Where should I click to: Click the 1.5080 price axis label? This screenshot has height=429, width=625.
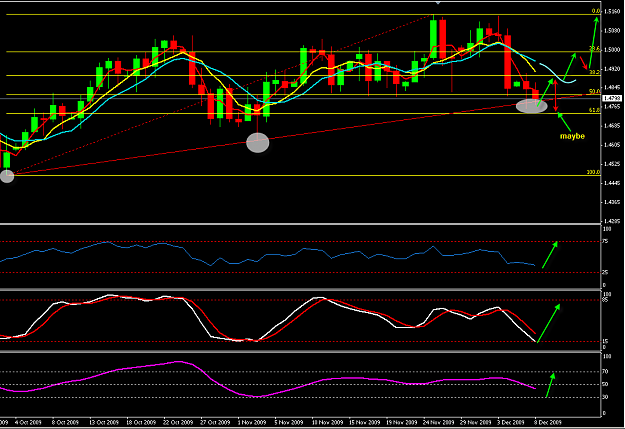[612, 31]
